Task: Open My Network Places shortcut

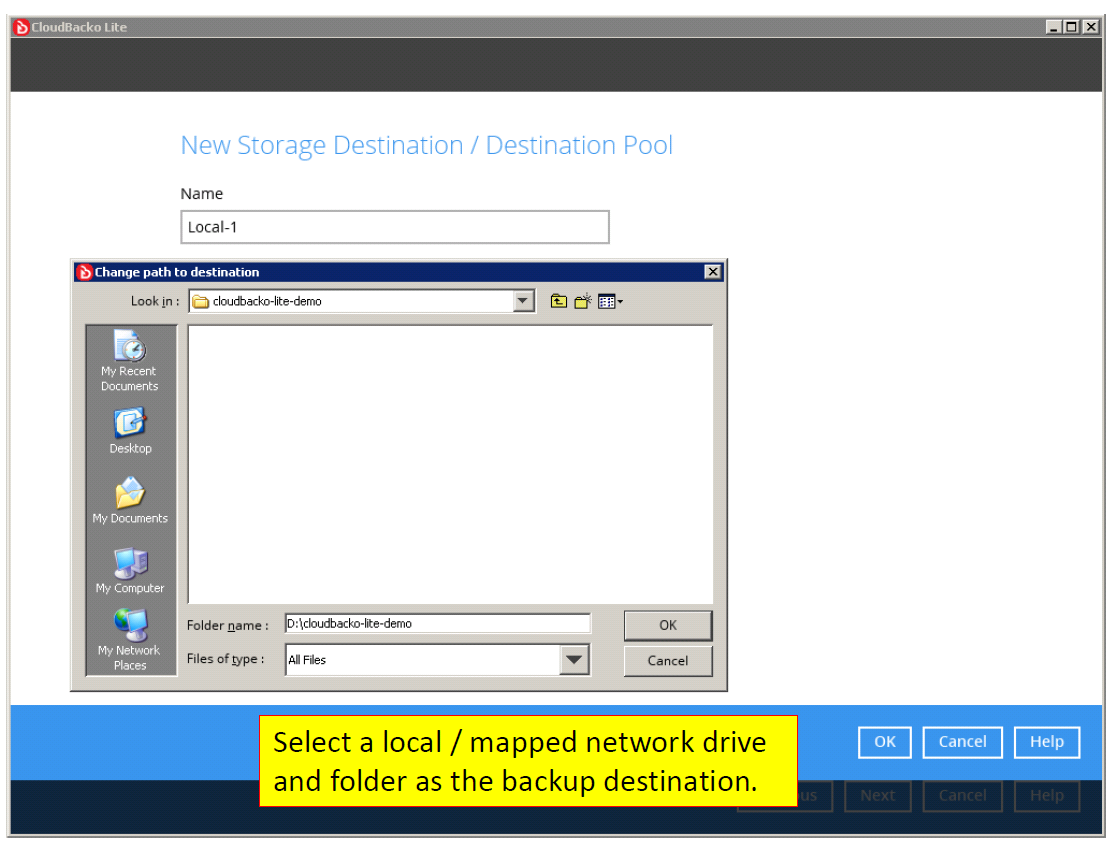Action: [130, 639]
